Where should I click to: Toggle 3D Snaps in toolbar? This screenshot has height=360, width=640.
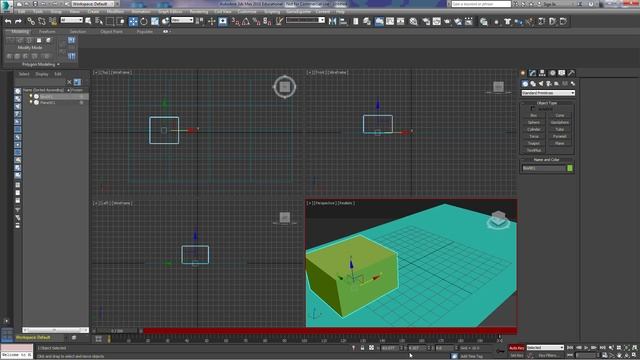tap(236, 21)
